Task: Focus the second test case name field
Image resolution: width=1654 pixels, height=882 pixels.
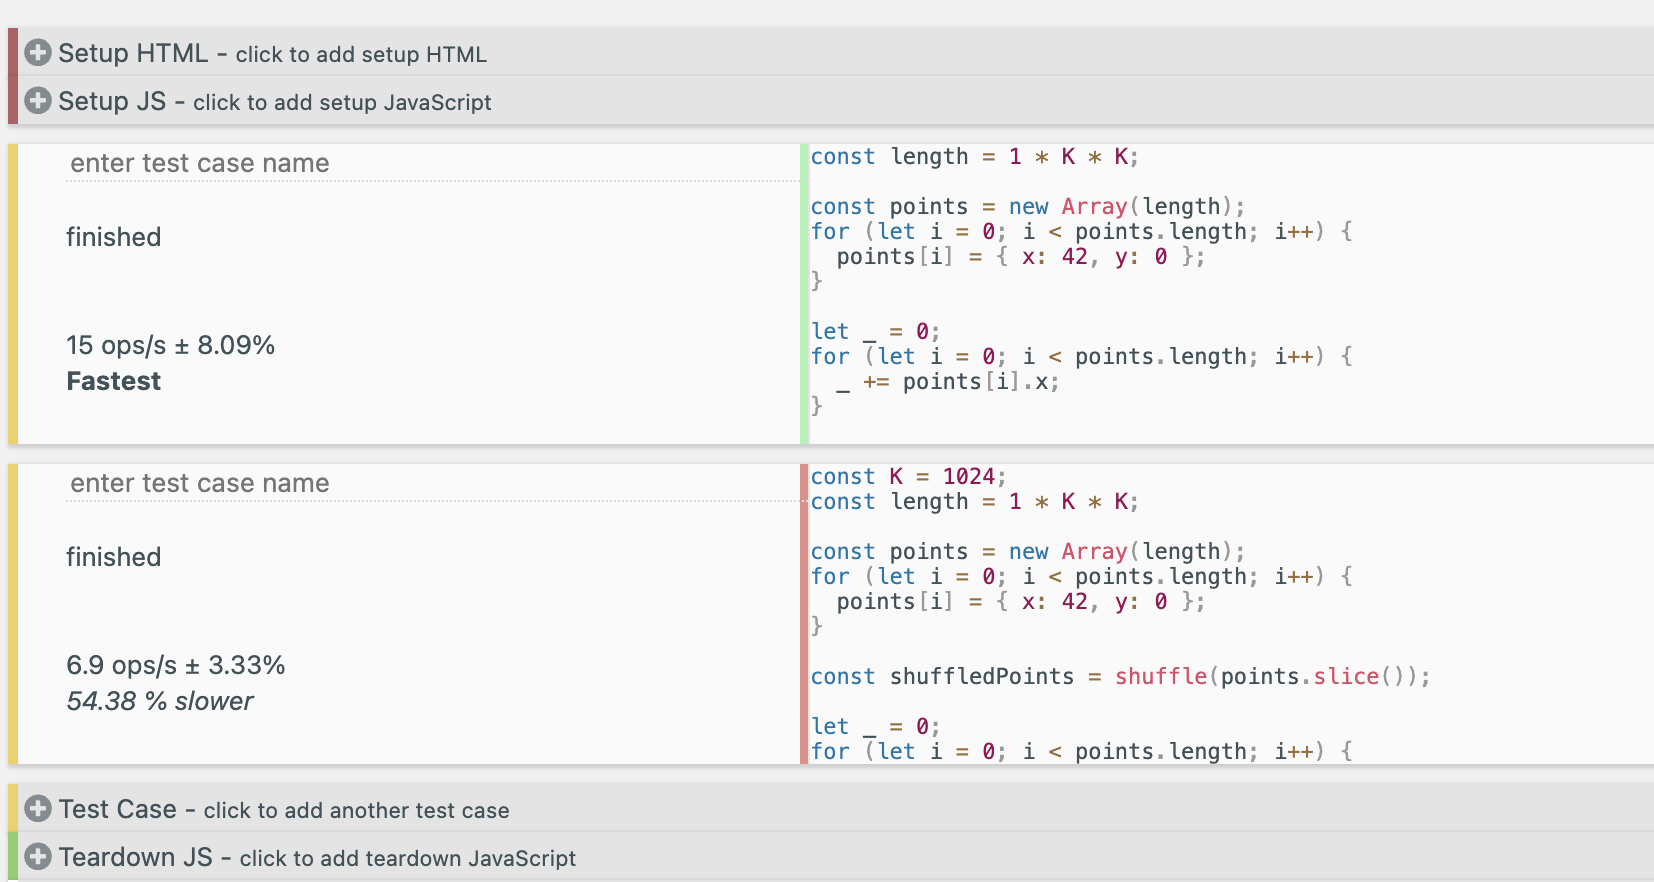Action: [x=431, y=483]
